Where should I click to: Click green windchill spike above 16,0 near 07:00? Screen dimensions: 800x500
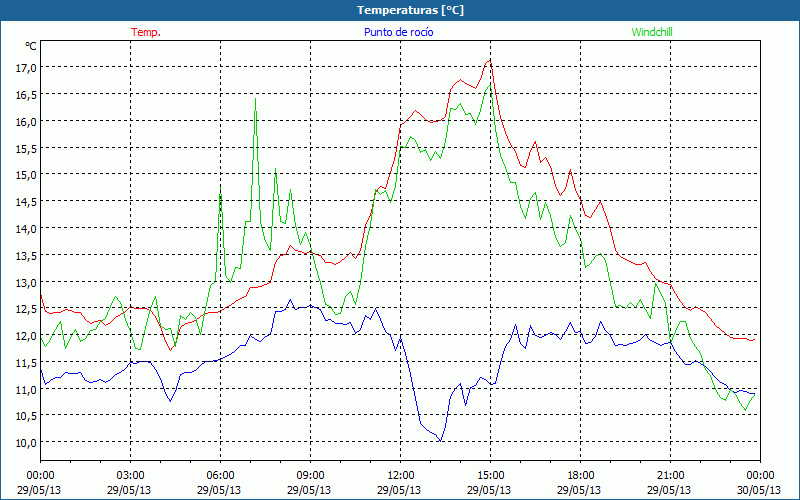255,99
